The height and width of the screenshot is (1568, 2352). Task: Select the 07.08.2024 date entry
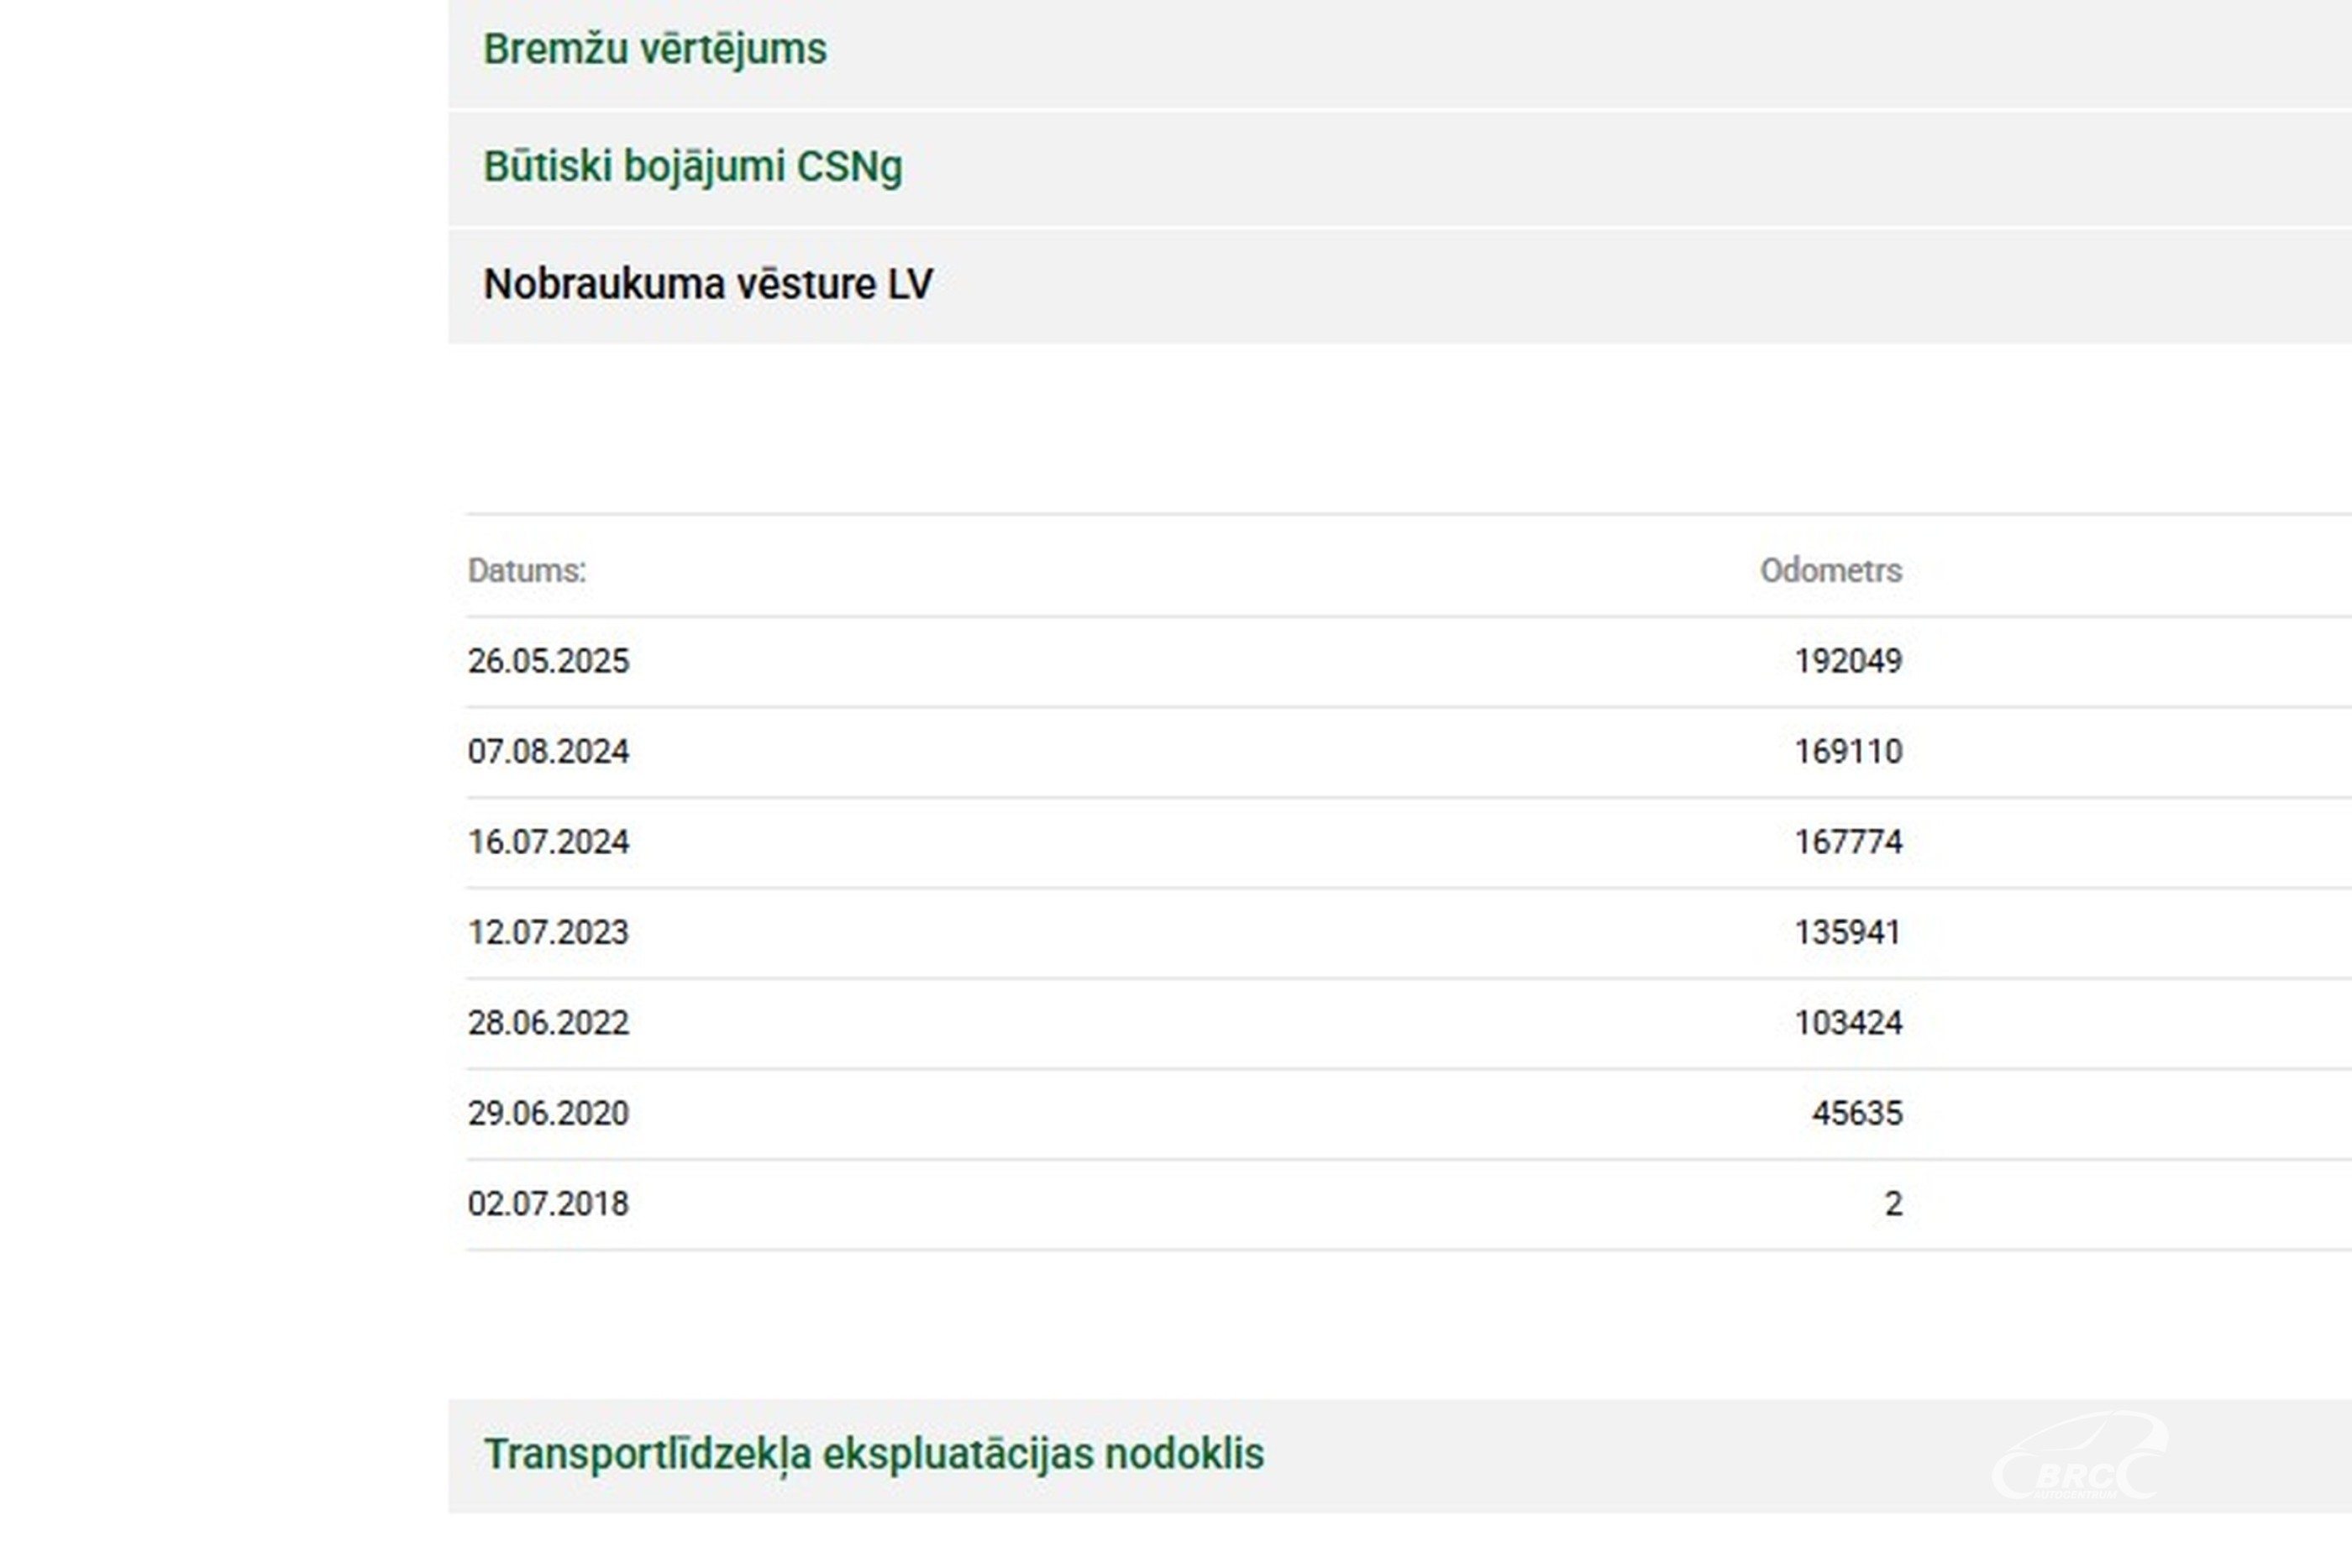point(548,752)
